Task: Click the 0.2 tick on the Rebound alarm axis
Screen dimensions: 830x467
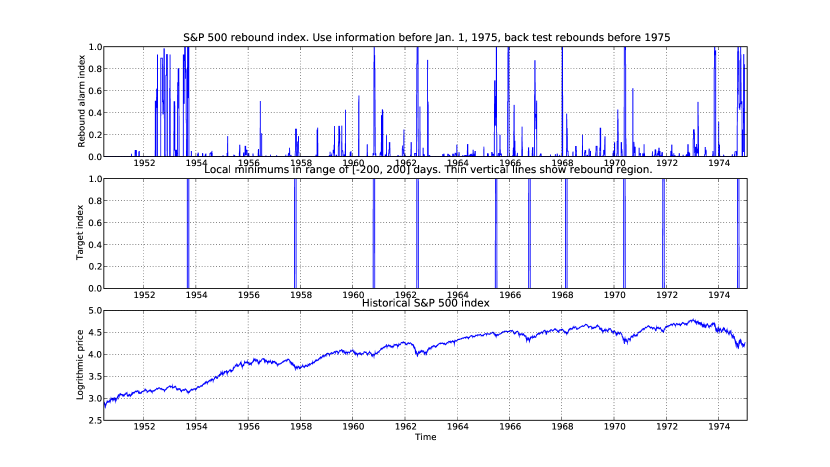Action: 95,134
